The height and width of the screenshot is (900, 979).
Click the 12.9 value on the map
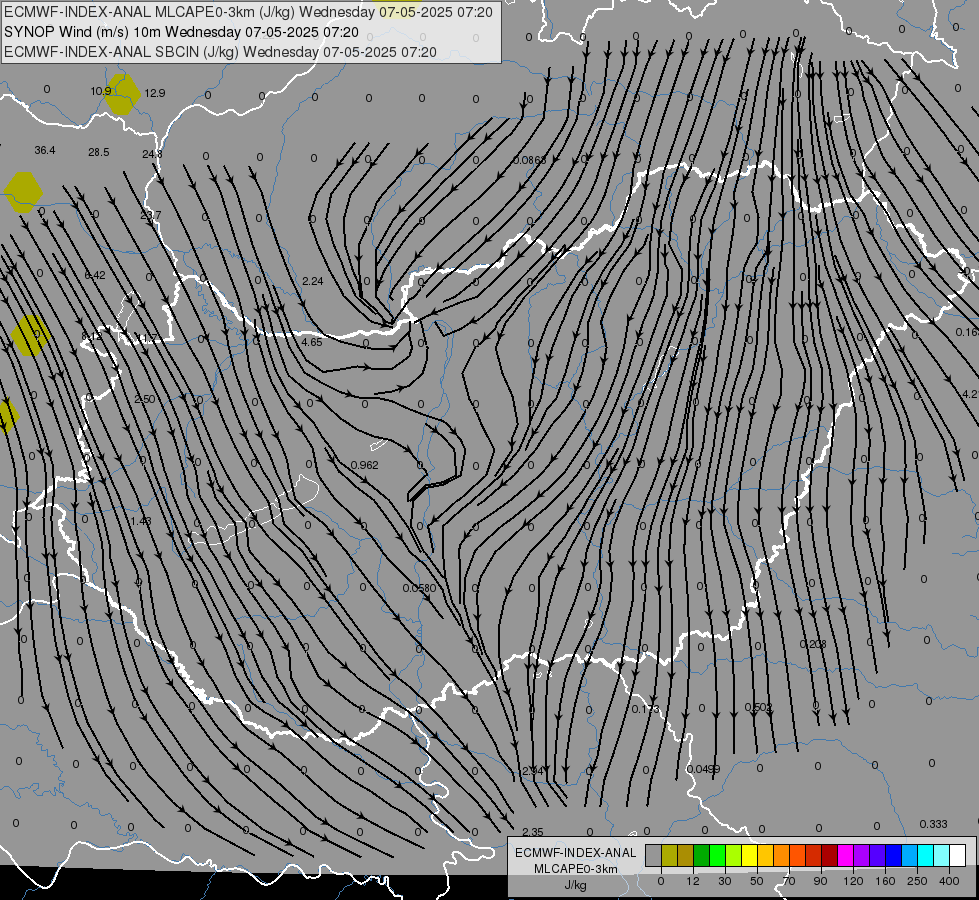155,93
